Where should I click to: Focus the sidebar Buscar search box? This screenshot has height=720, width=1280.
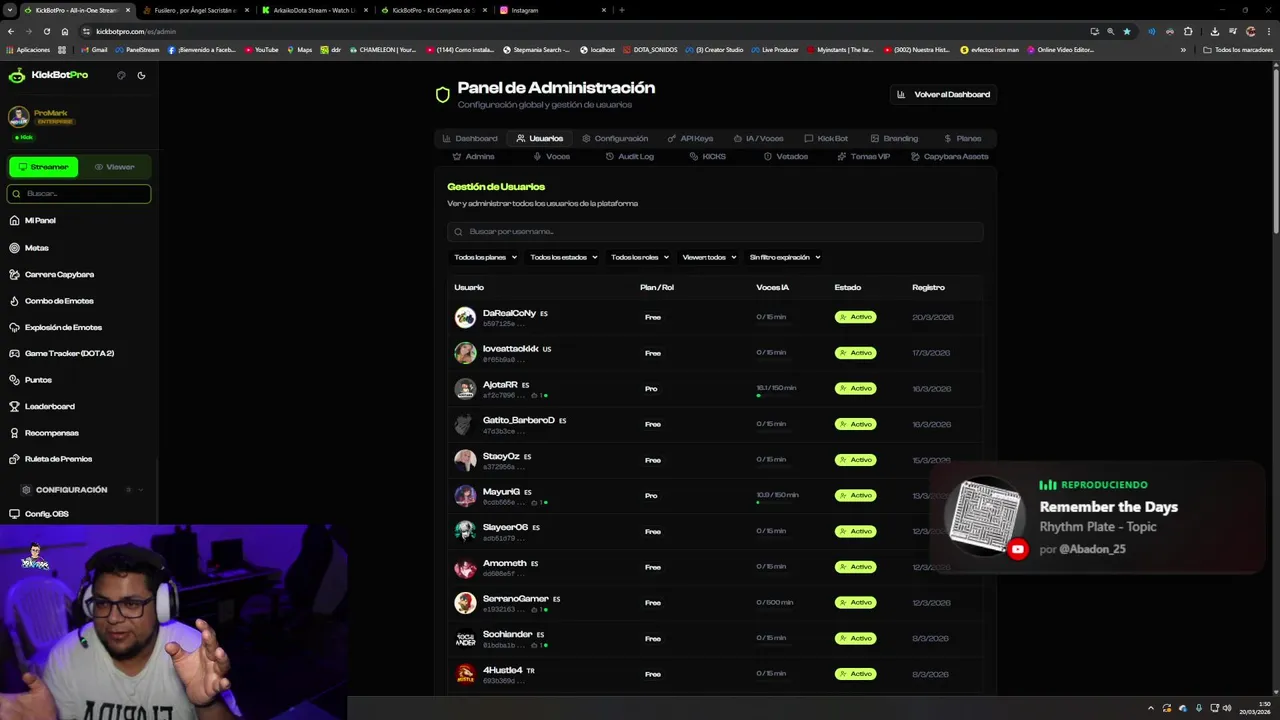tap(79, 194)
